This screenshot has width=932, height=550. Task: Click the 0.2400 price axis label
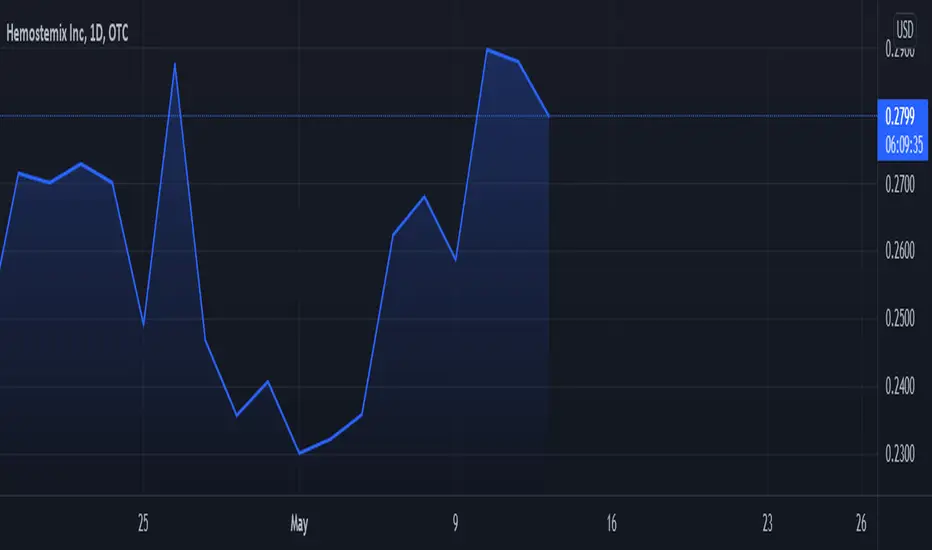pos(900,386)
